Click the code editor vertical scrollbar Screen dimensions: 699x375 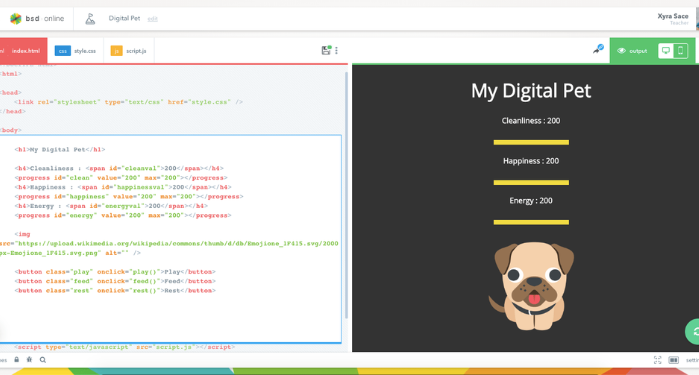pos(346,195)
